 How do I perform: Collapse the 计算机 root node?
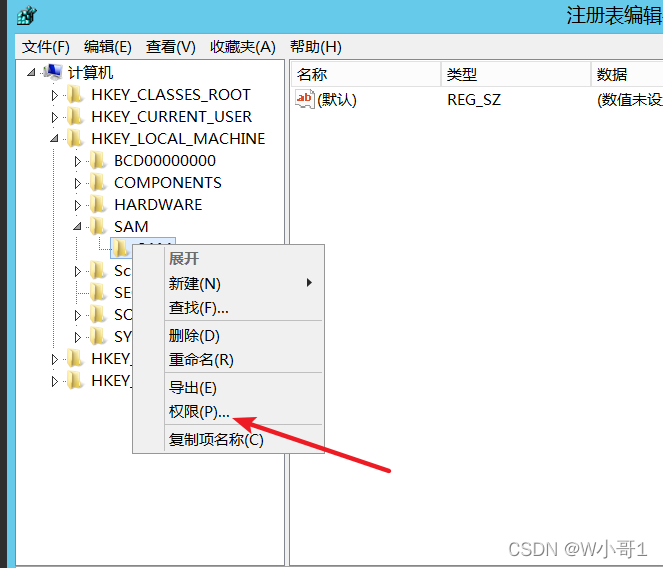click(31, 73)
